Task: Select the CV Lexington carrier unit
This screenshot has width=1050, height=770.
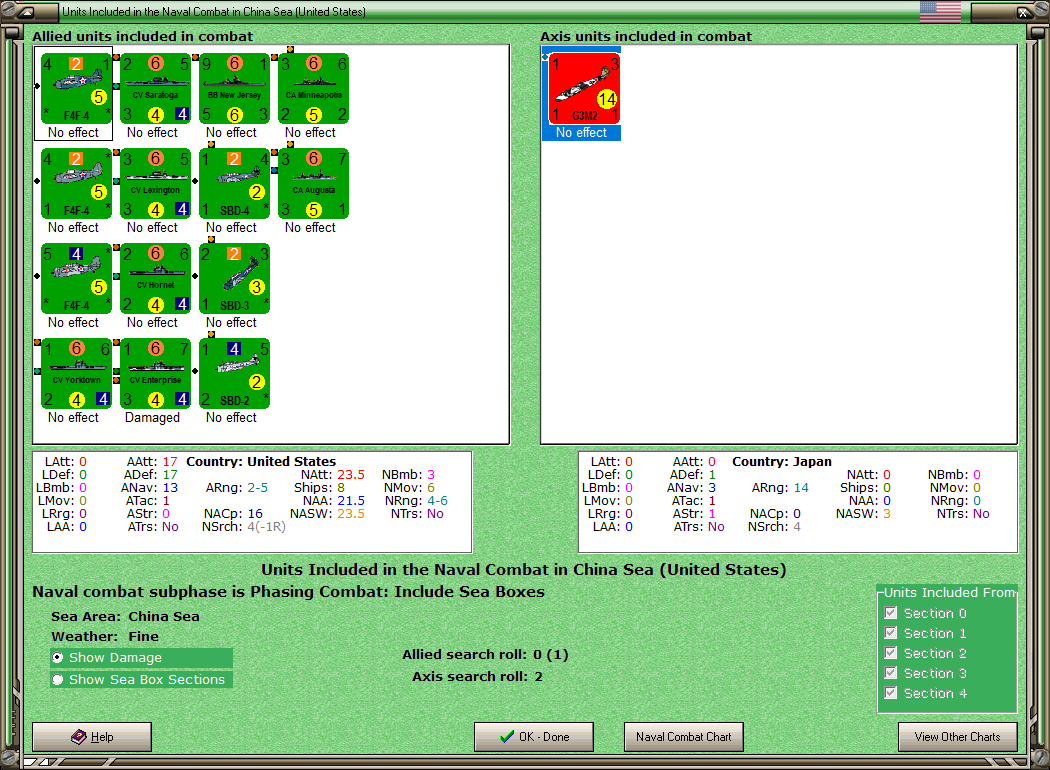Action: (155, 184)
